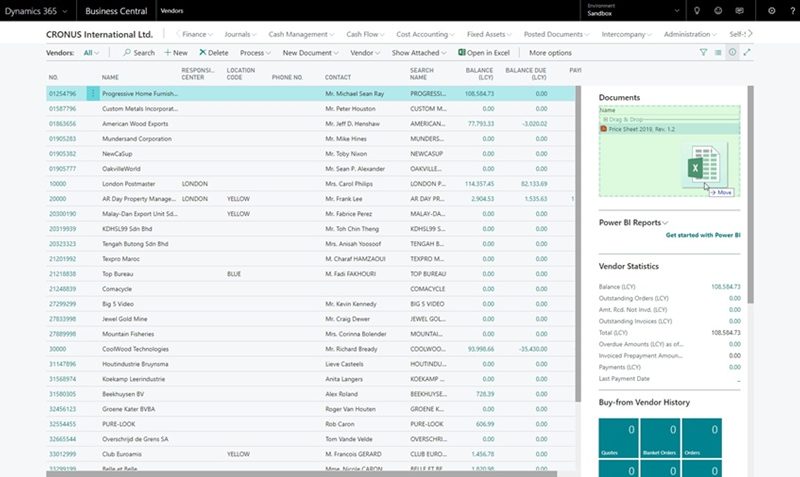Viewport: 800px width, 477px height.
Task: Click Business Central home title
Action: click(116, 11)
